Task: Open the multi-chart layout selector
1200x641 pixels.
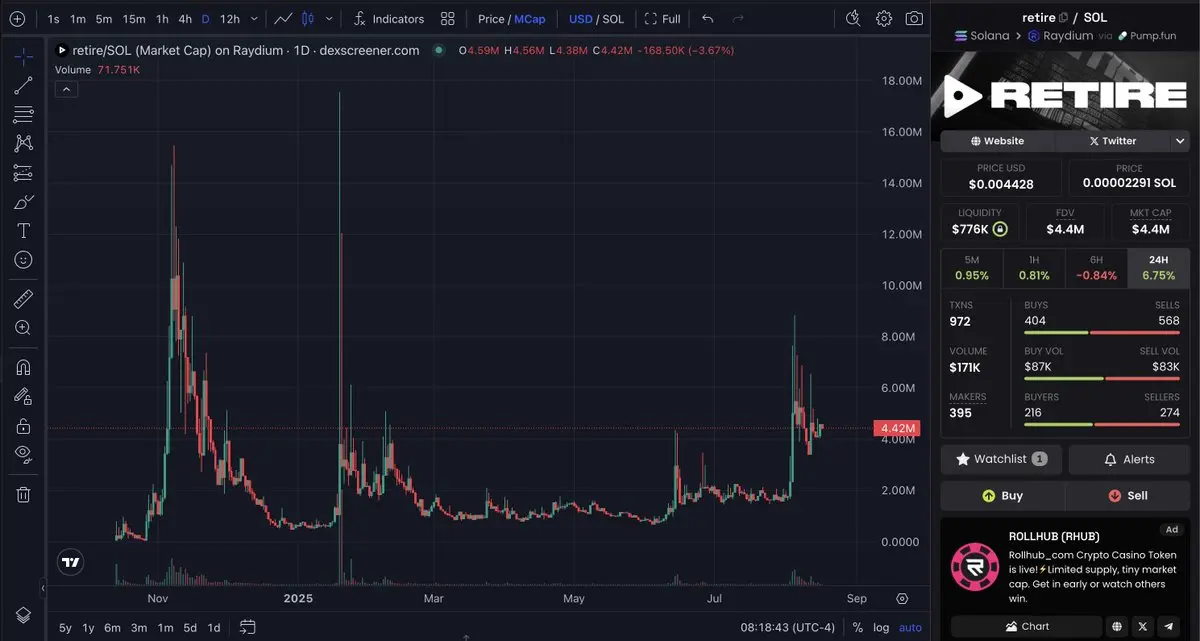Action: click(x=447, y=19)
